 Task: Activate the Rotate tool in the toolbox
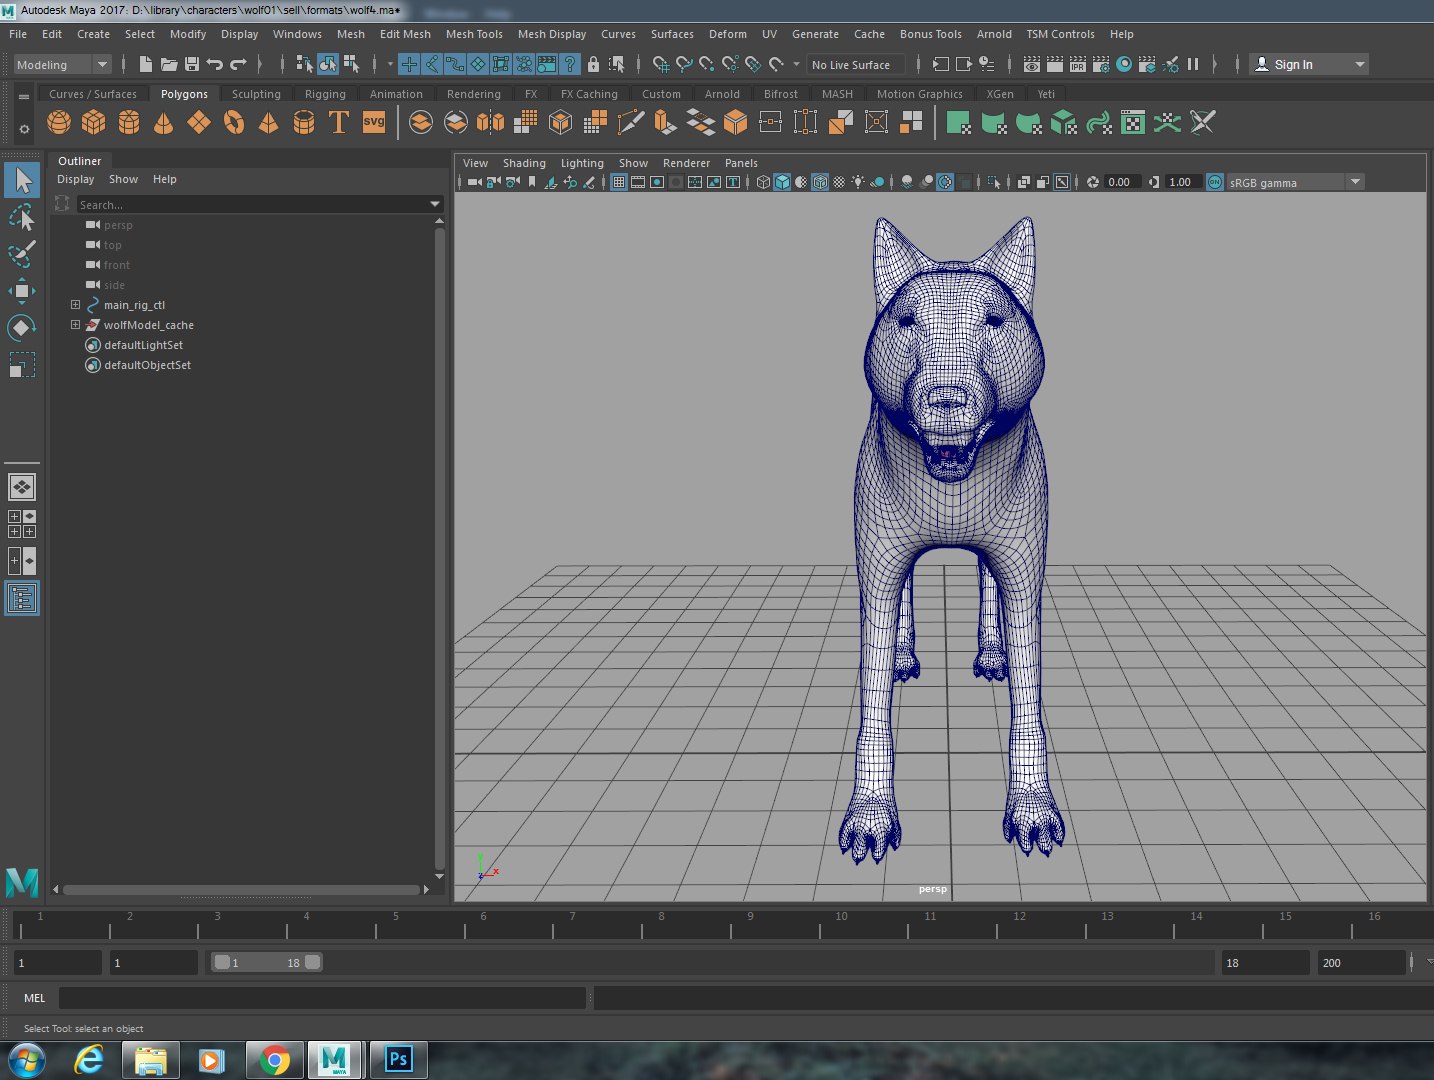pos(22,328)
